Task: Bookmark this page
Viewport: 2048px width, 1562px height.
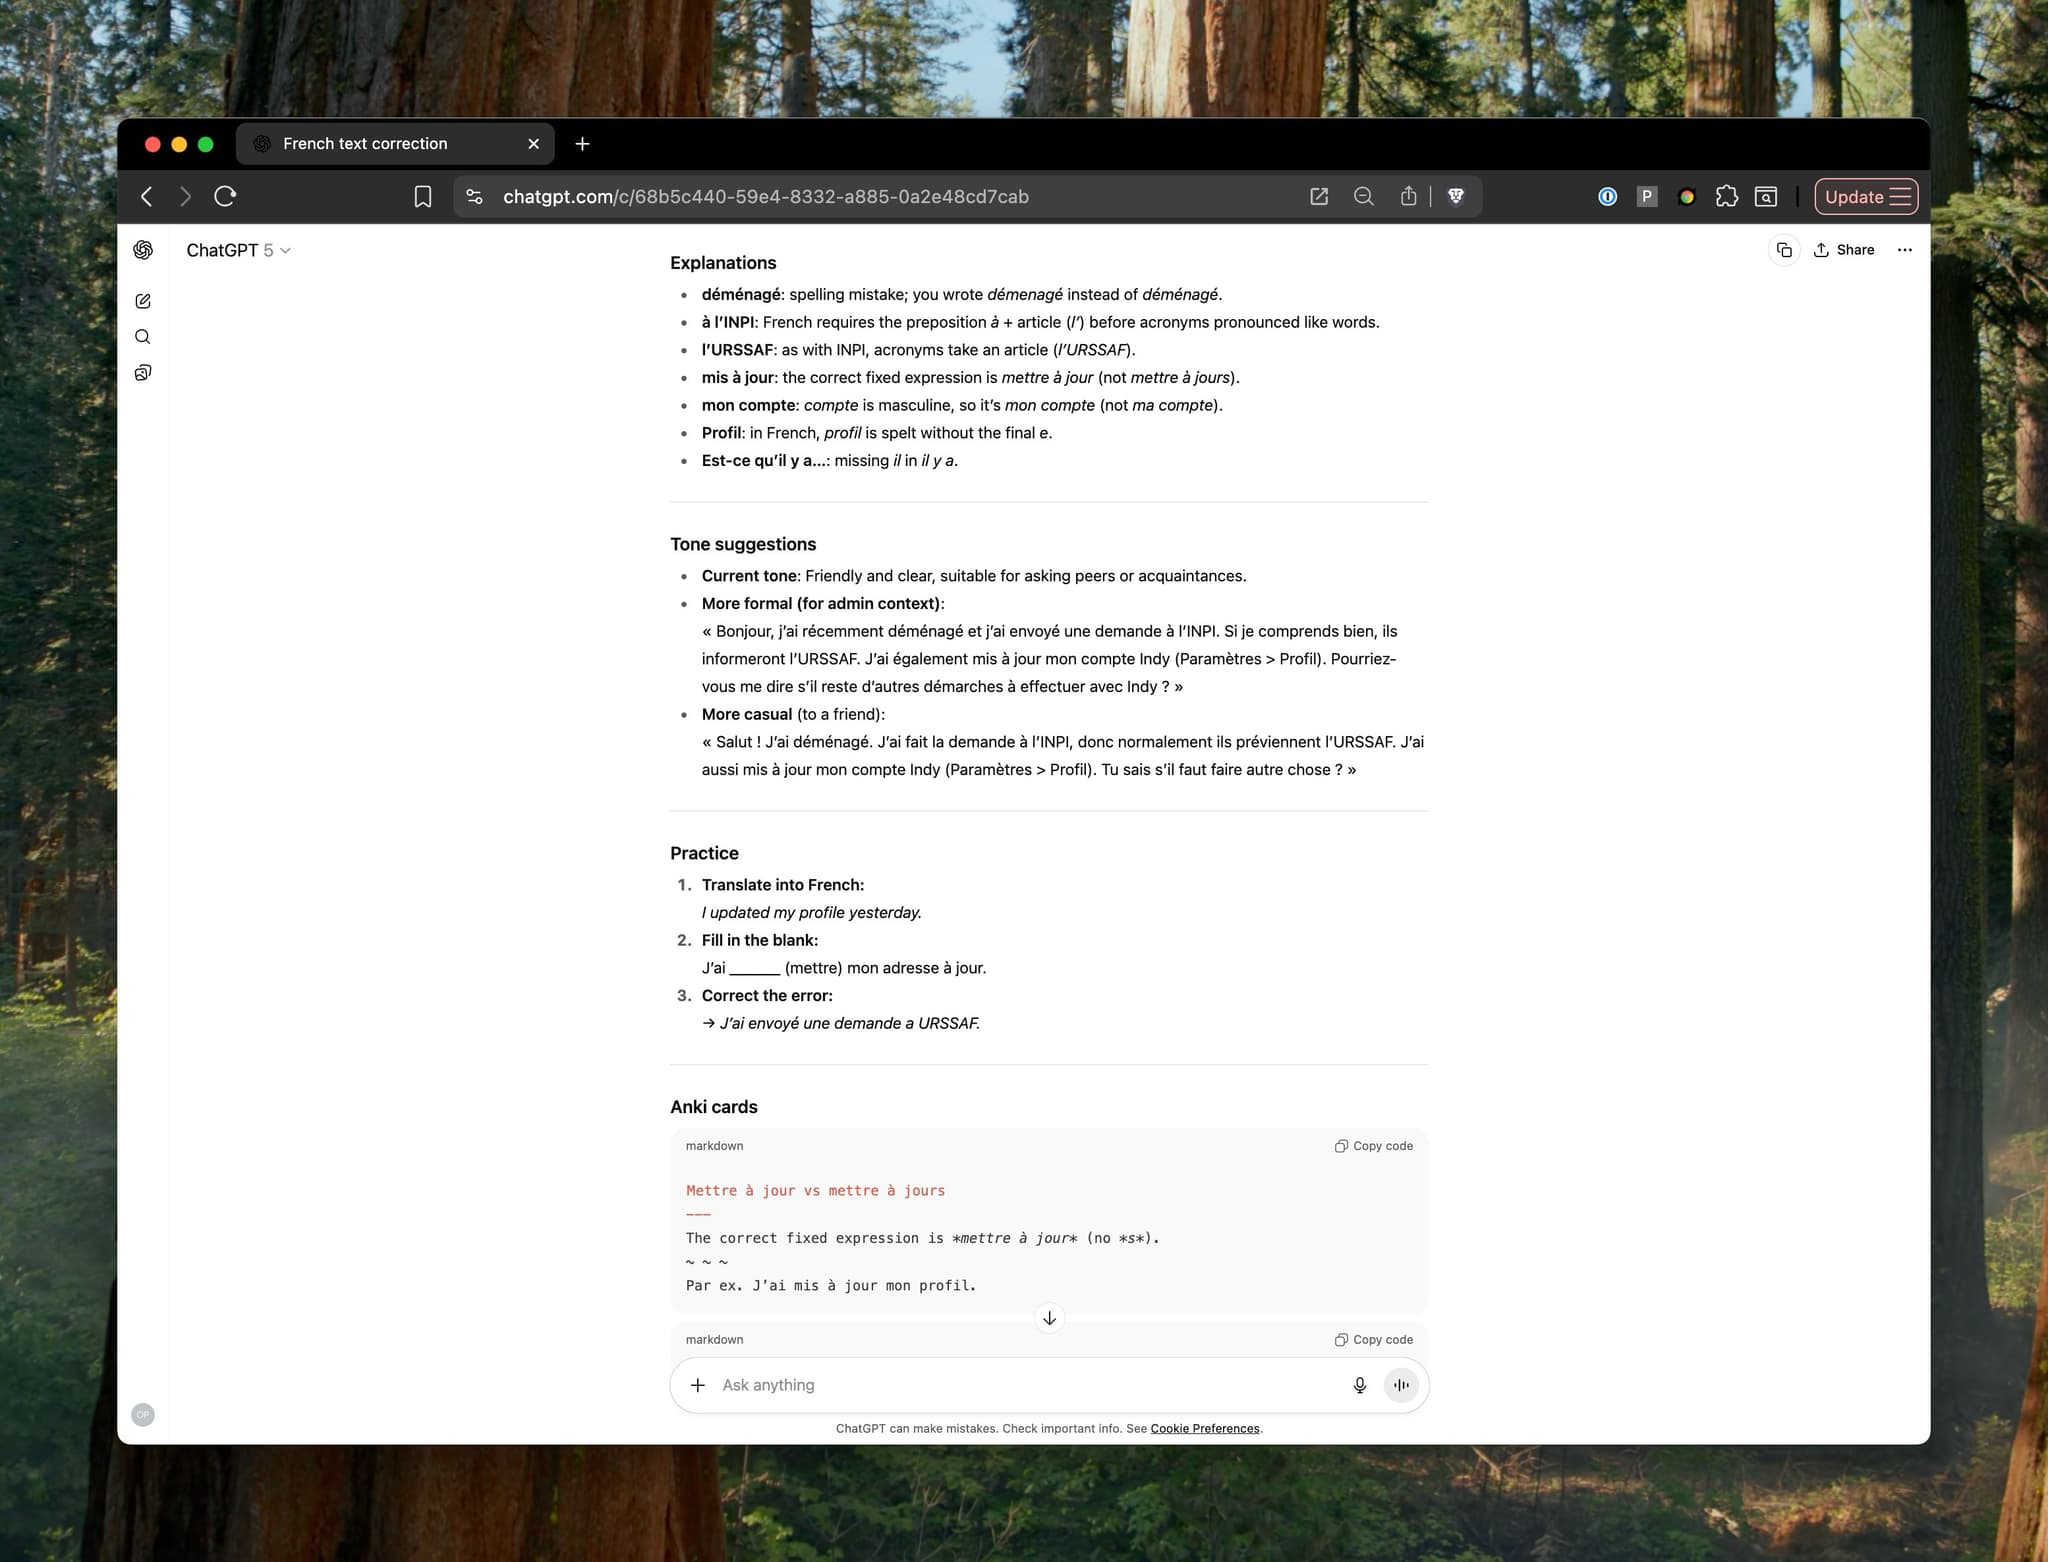Action: click(x=423, y=197)
